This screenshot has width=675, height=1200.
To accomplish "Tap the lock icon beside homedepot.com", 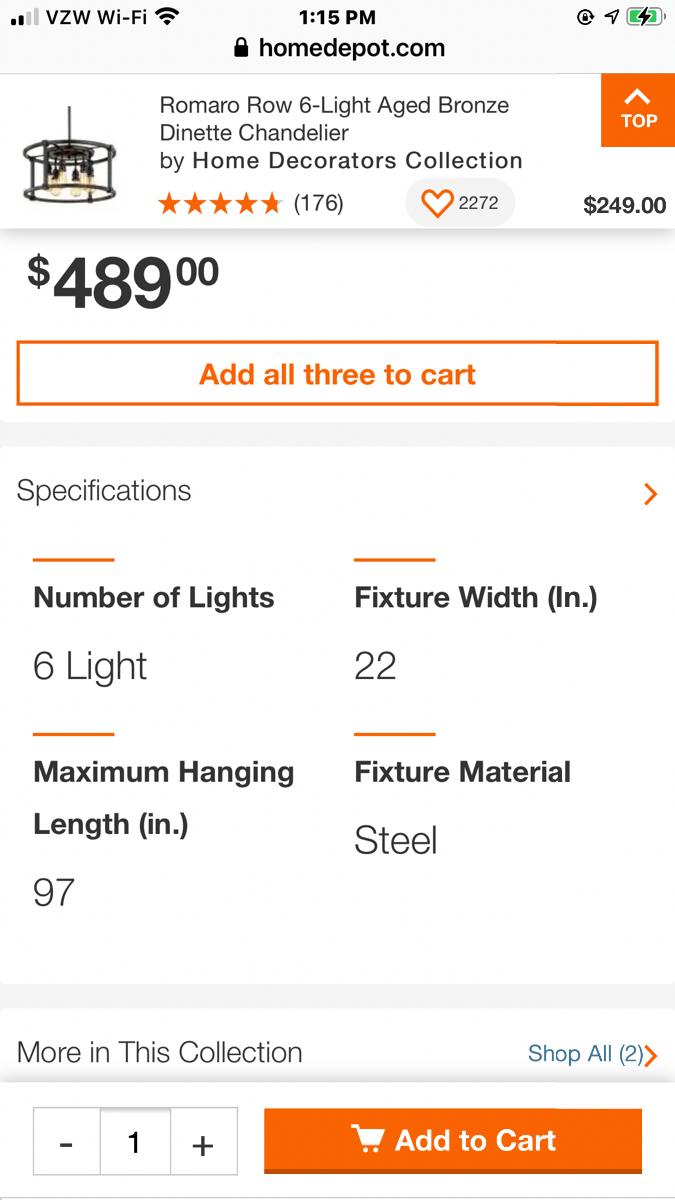I will click(x=241, y=48).
